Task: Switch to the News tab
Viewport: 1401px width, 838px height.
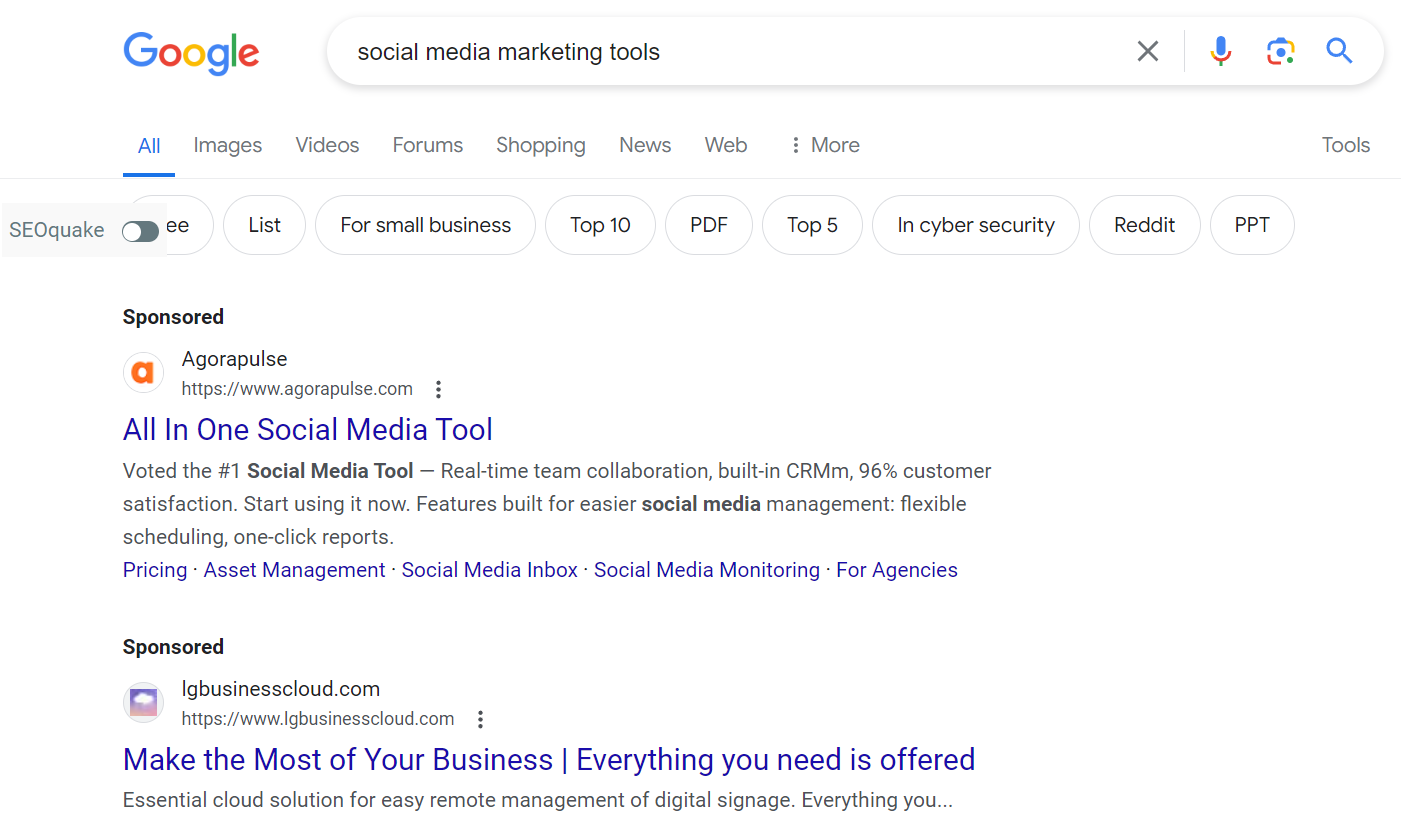Action: pos(645,145)
